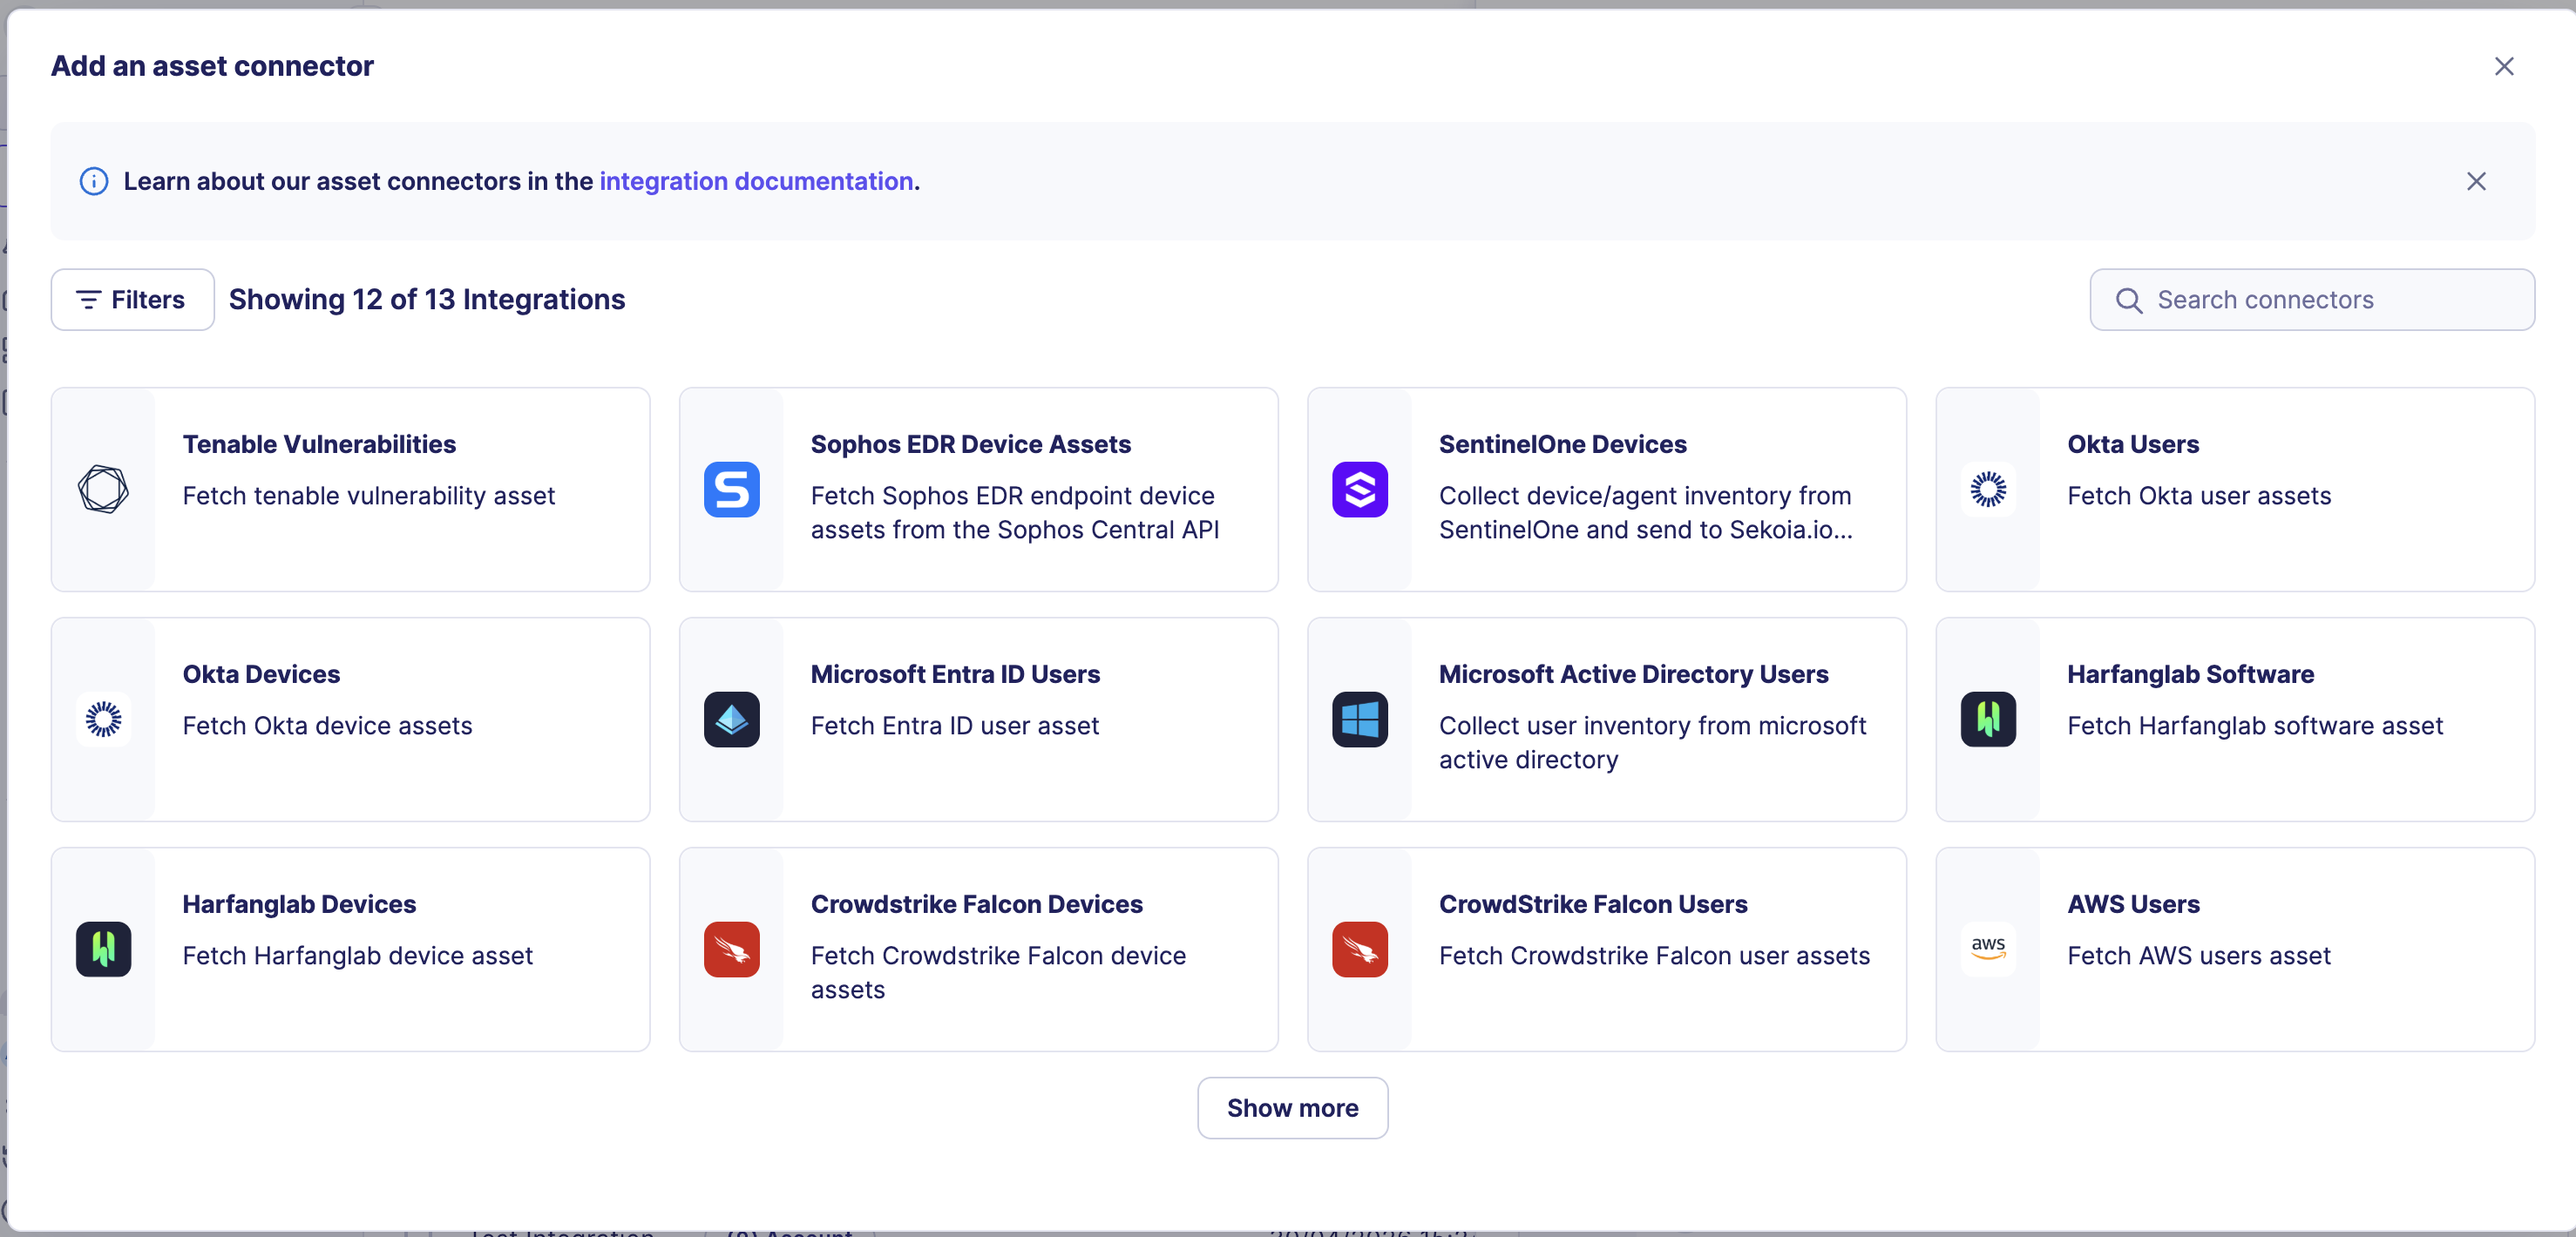
Task: Click the magnifier icon in search box
Action: click(x=2128, y=300)
